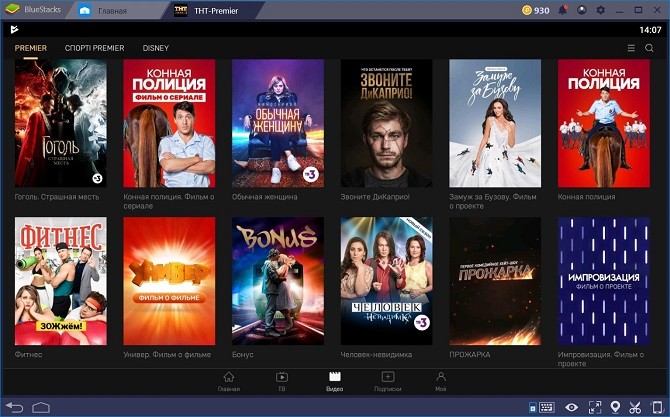Open the Обычная женщина poster
Image resolution: width=670 pixels, height=417 pixels.
(x=278, y=123)
